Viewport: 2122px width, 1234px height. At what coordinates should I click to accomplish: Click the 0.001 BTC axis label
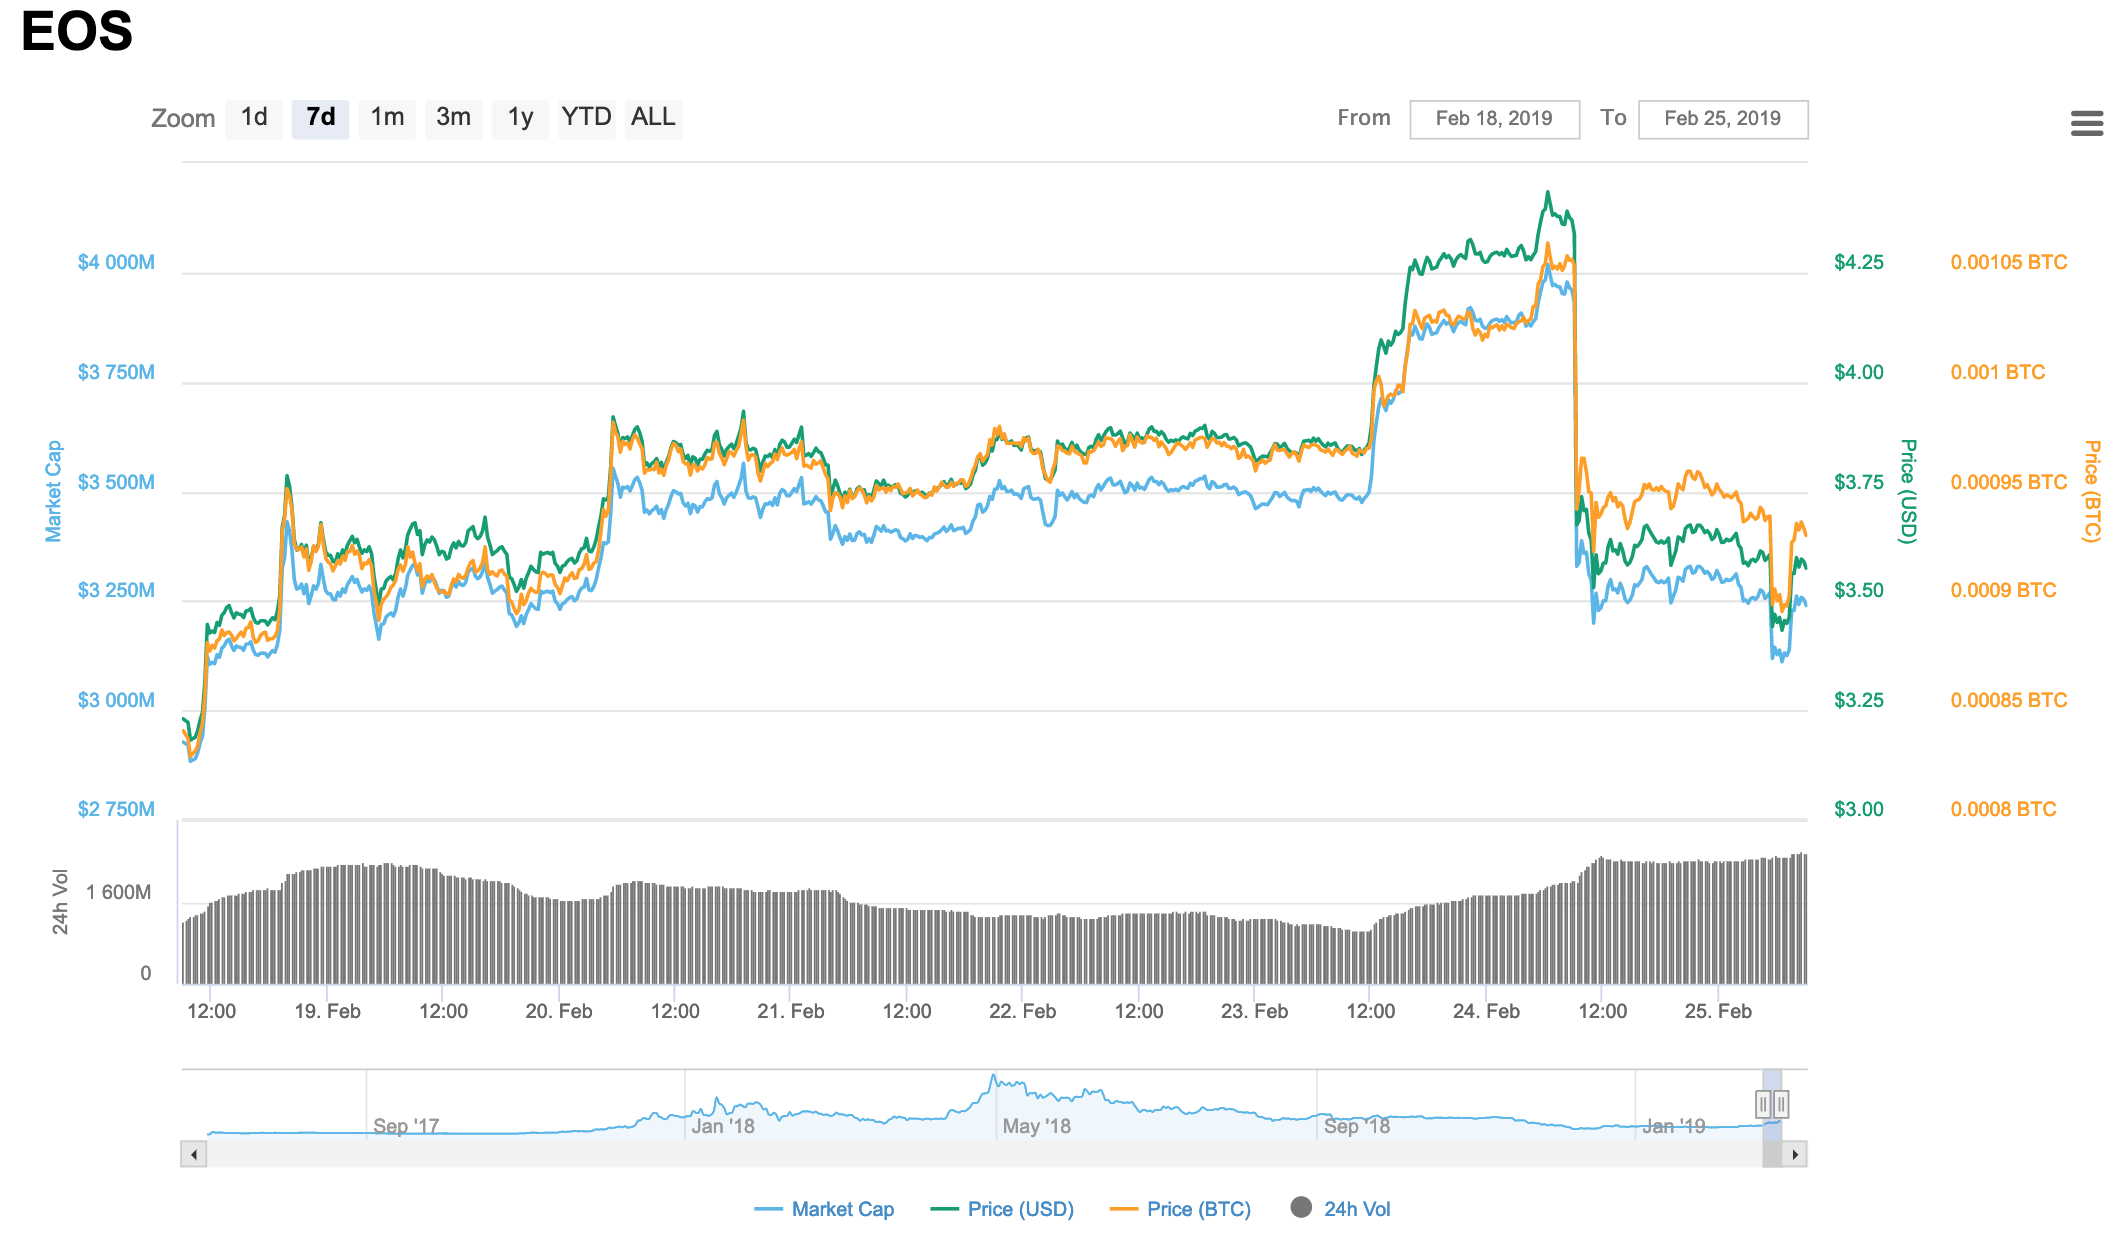(x=1998, y=372)
